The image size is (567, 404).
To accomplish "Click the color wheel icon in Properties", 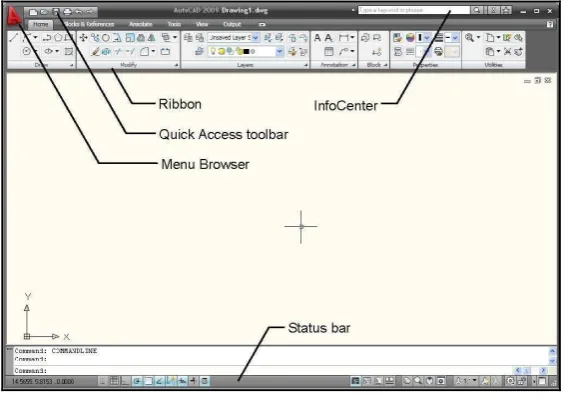I will pos(410,38).
